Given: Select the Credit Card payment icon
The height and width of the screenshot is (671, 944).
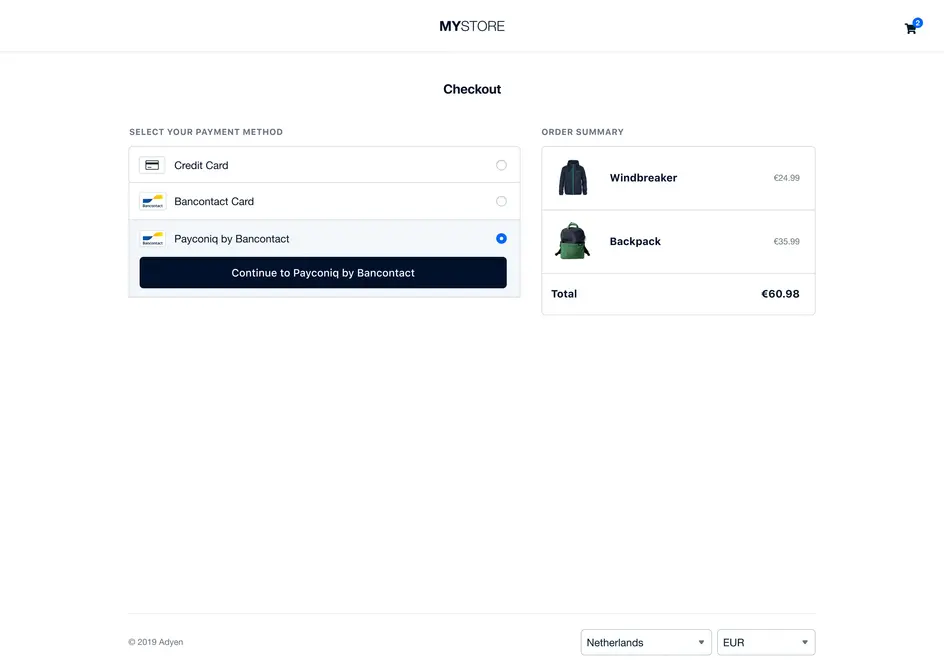Looking at the screenshot, I should click(152, 164).
